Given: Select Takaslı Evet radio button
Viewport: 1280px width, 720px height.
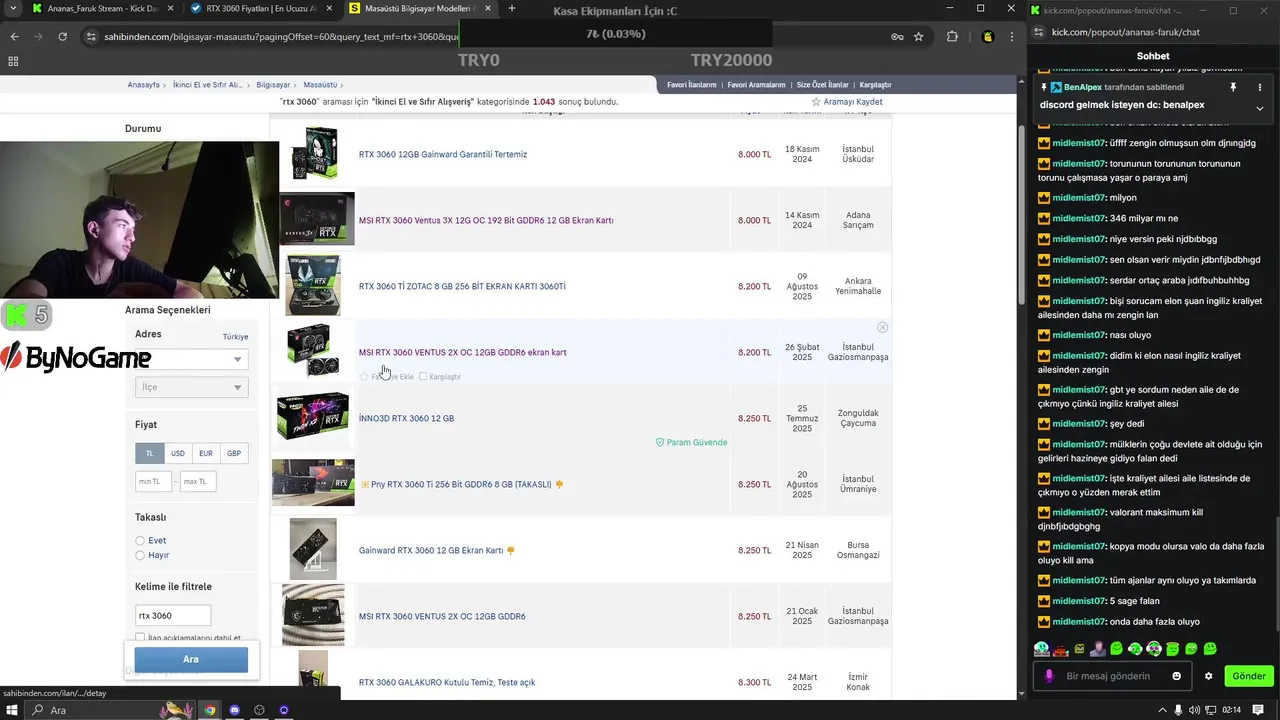Looking at the screenshot, I should coord(140,541).
